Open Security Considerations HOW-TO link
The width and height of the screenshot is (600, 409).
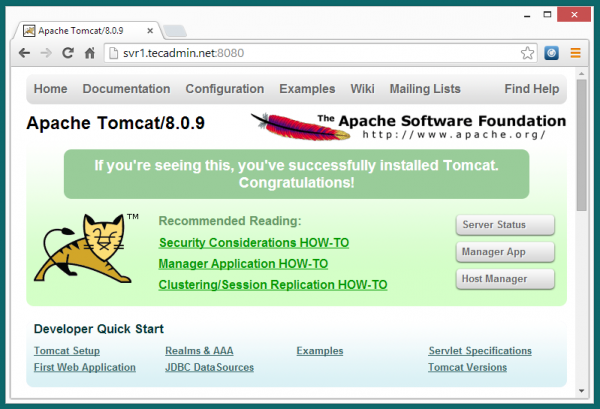(x=241, y=243)
